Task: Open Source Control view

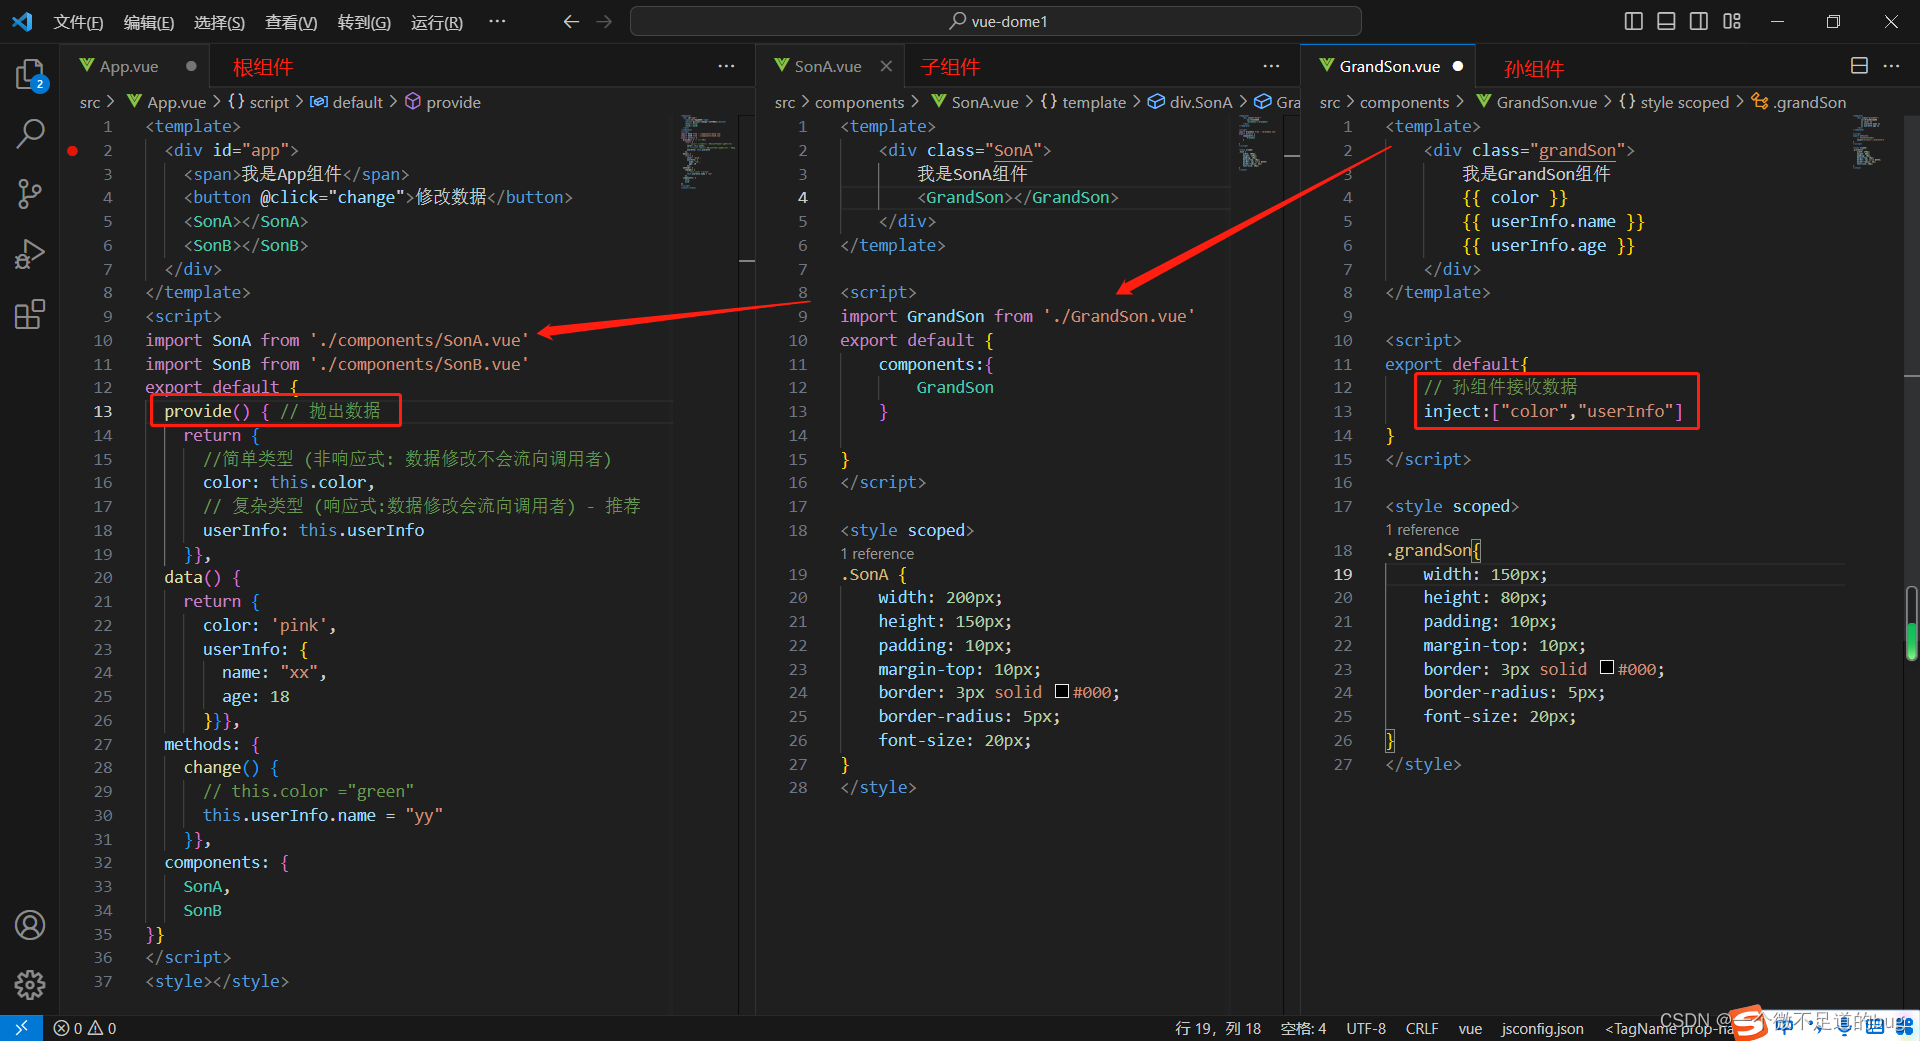Action: (x=30, y=194)
